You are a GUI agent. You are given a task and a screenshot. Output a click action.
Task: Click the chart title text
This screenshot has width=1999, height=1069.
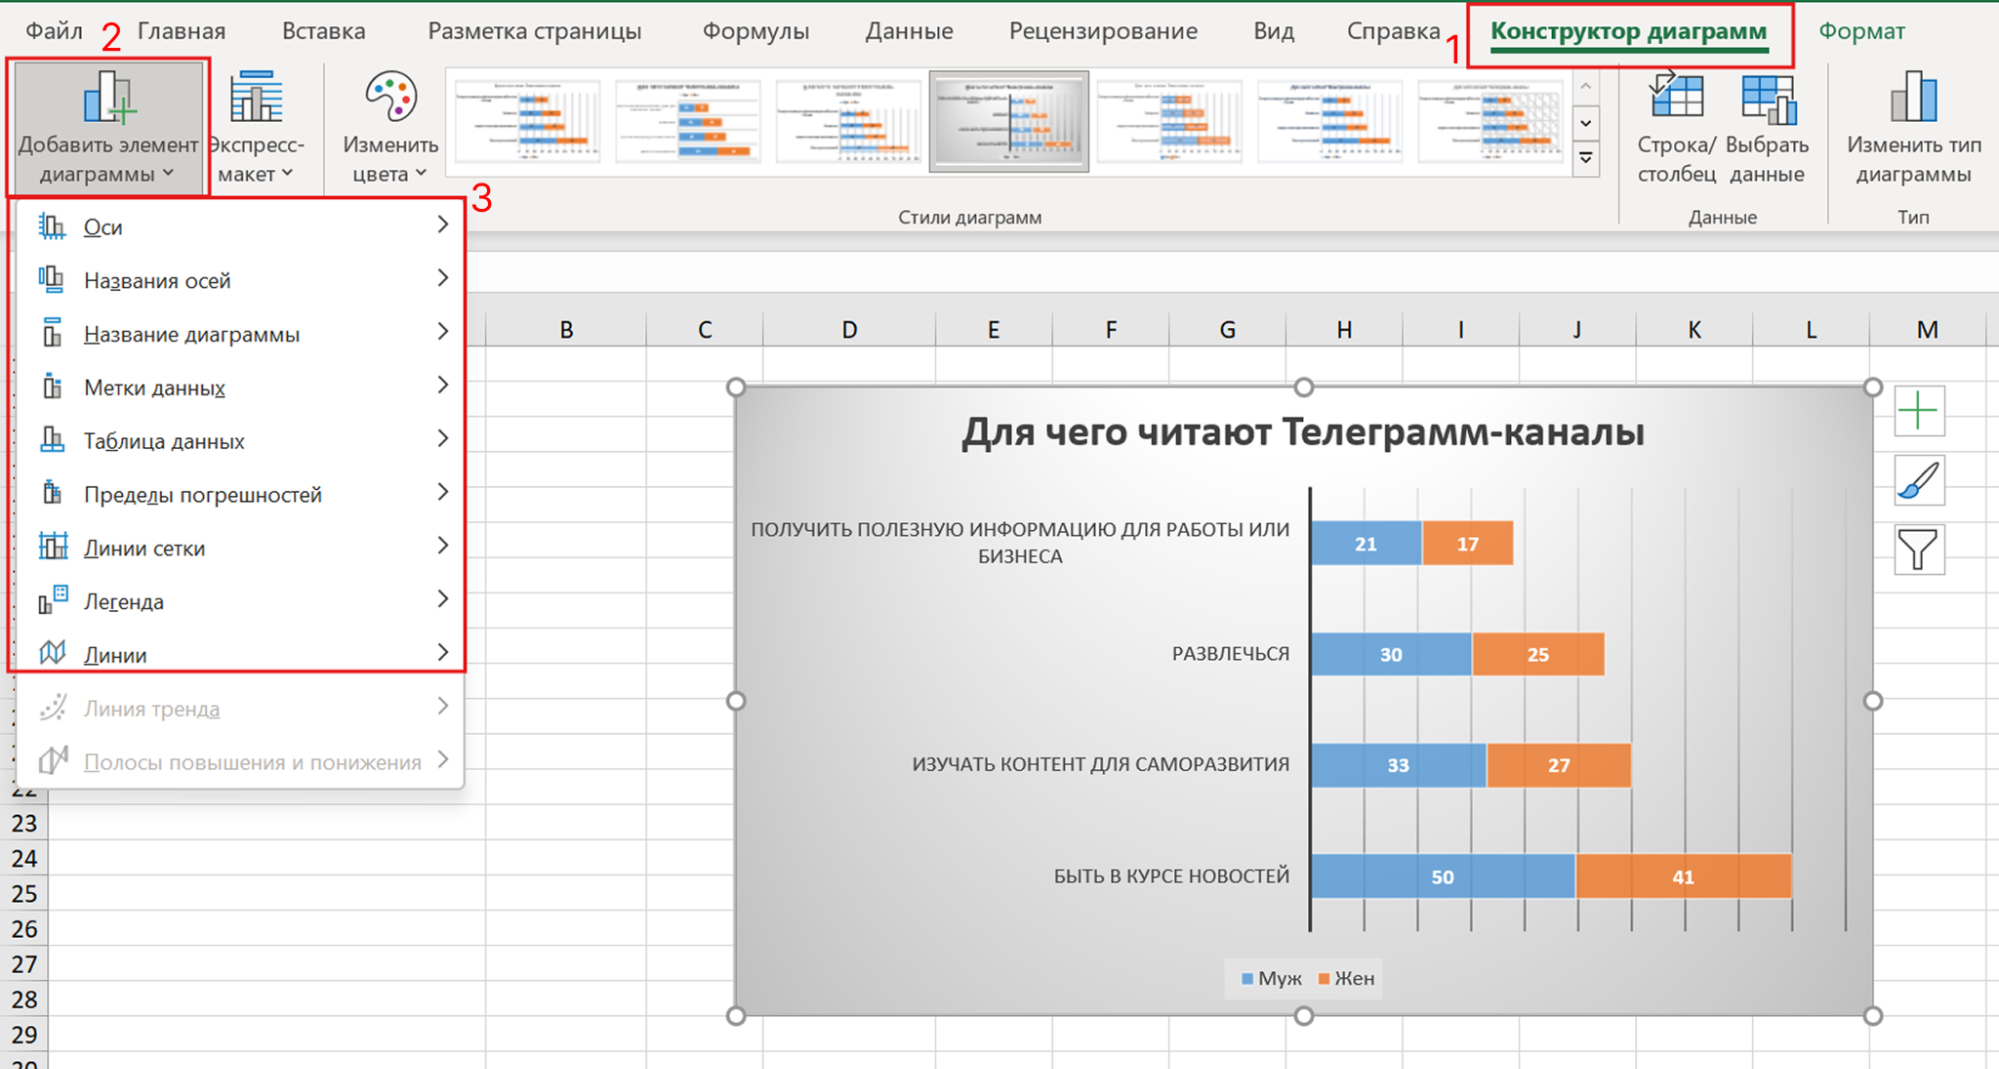tap(1302, 432)
